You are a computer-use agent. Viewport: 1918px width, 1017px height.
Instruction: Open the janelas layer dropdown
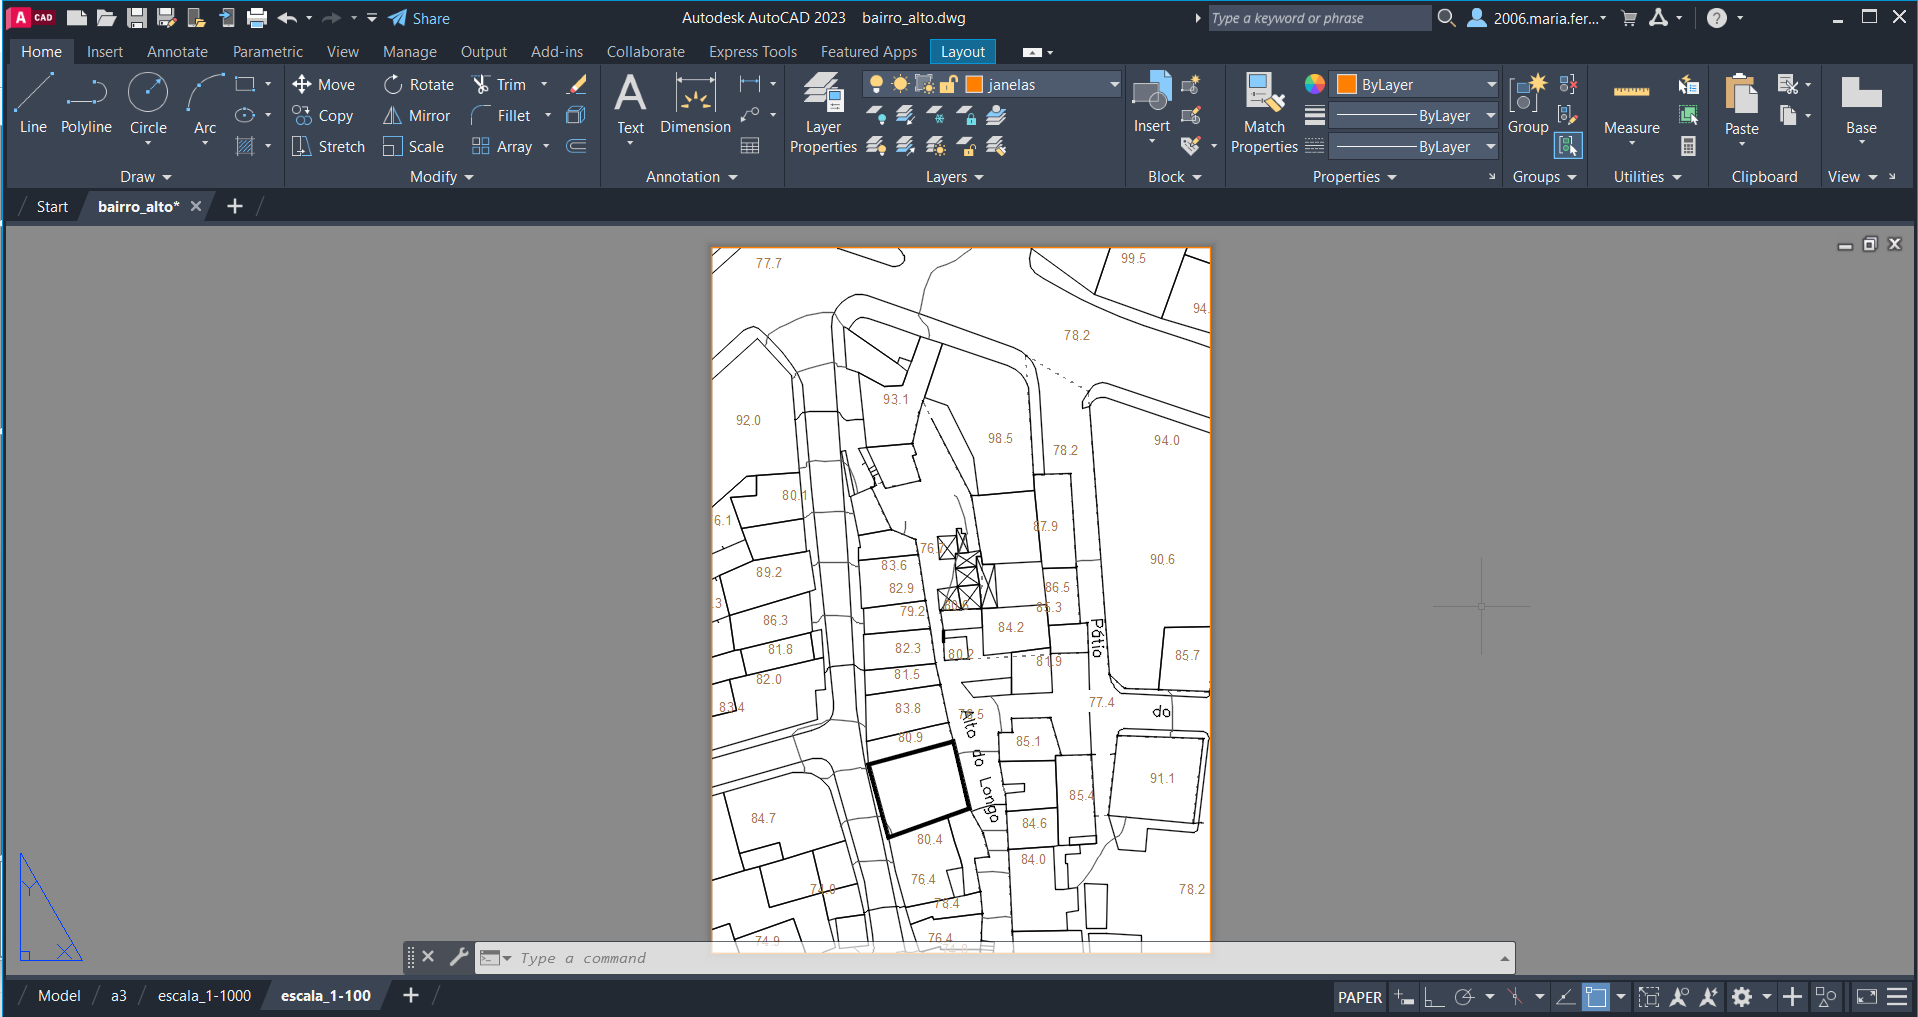1114,85
